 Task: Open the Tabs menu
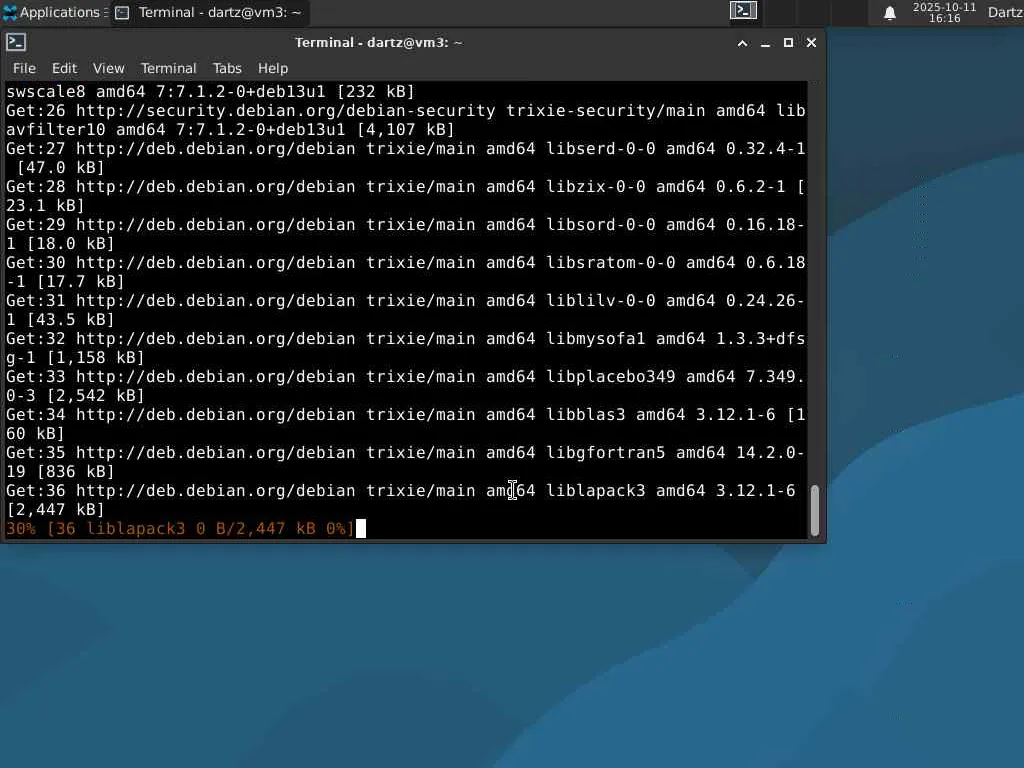tap(227, 68)
